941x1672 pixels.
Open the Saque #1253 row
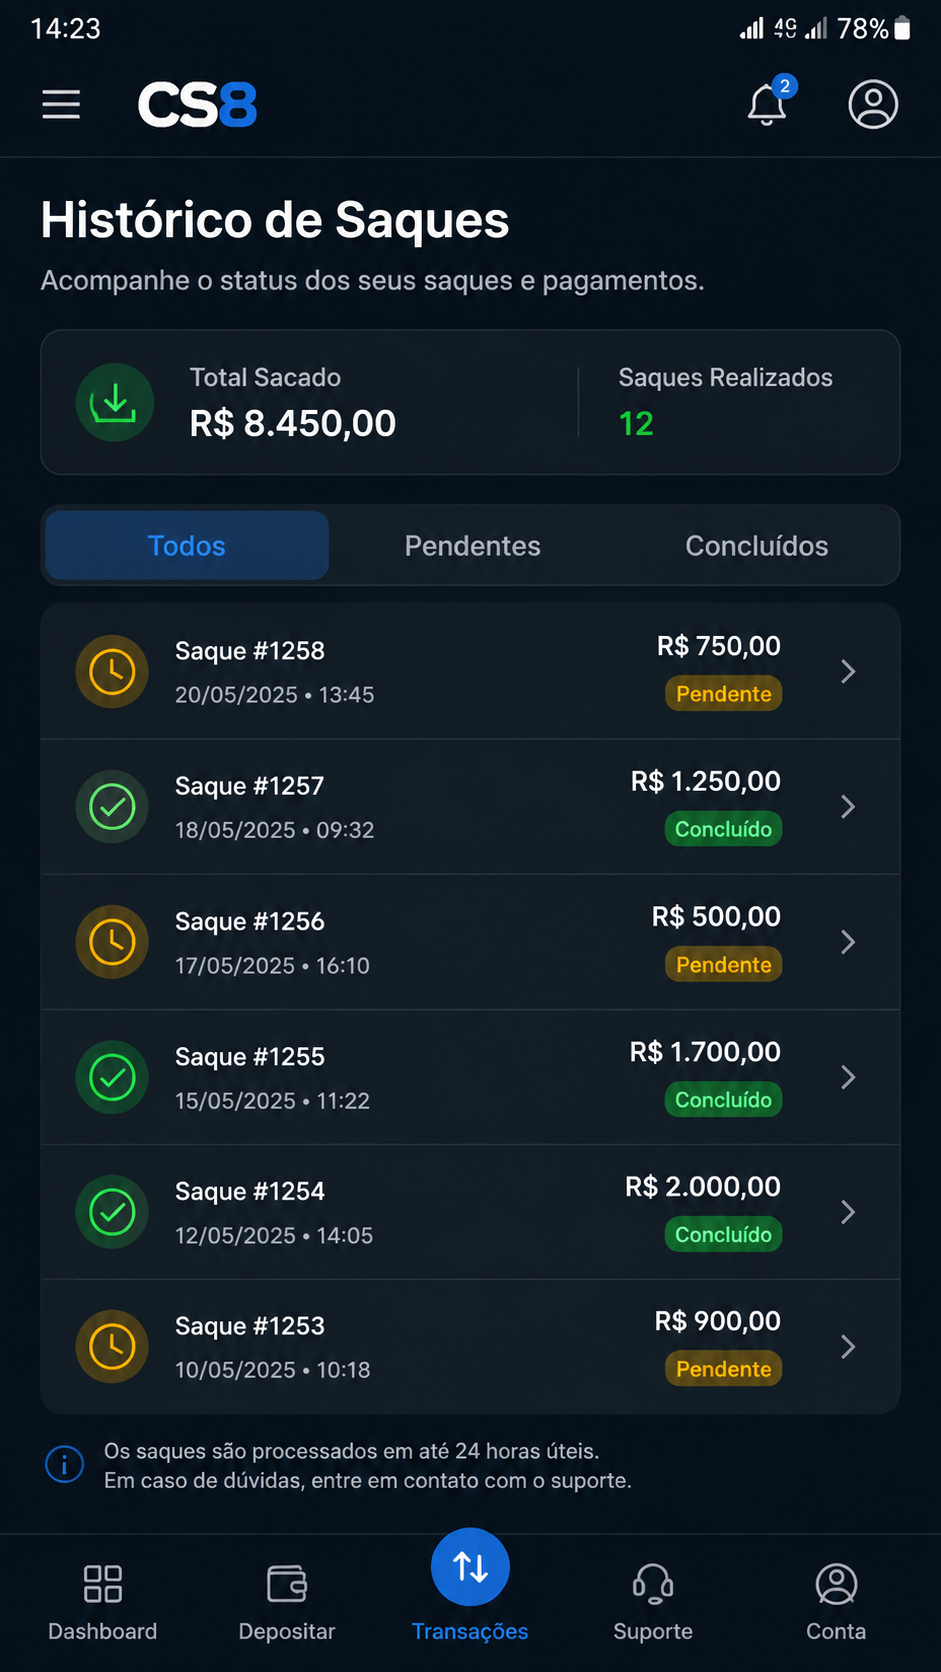point(470,1346)
